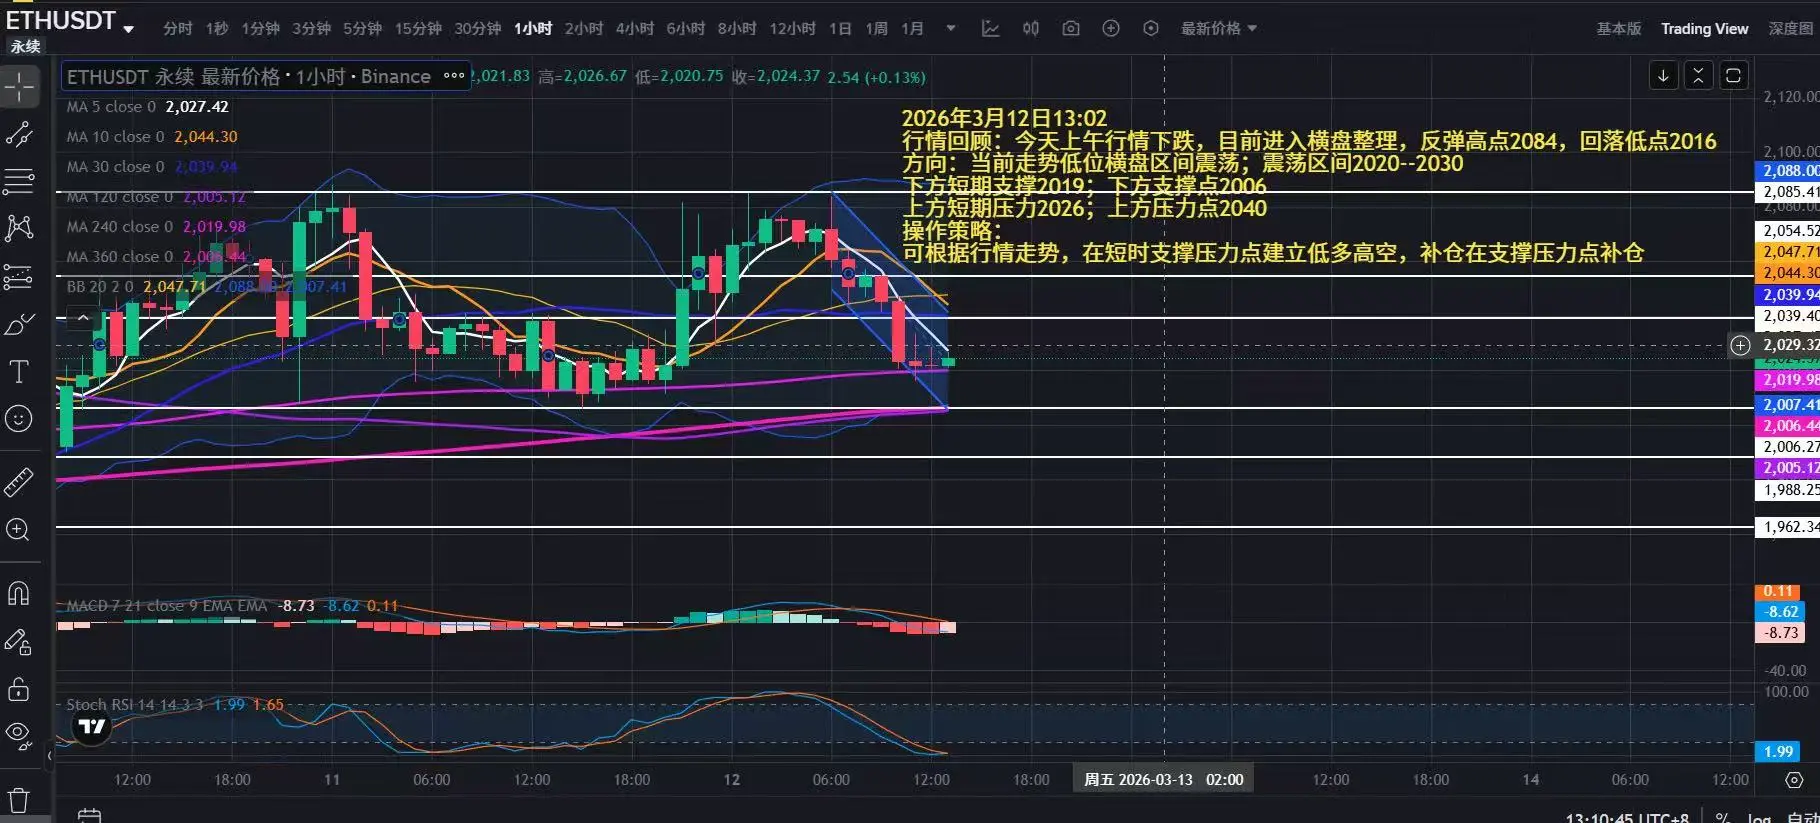Click the collapse pane arrows button
The height and width of the screenshot is (823, 1820).
tap(1698, 76)
